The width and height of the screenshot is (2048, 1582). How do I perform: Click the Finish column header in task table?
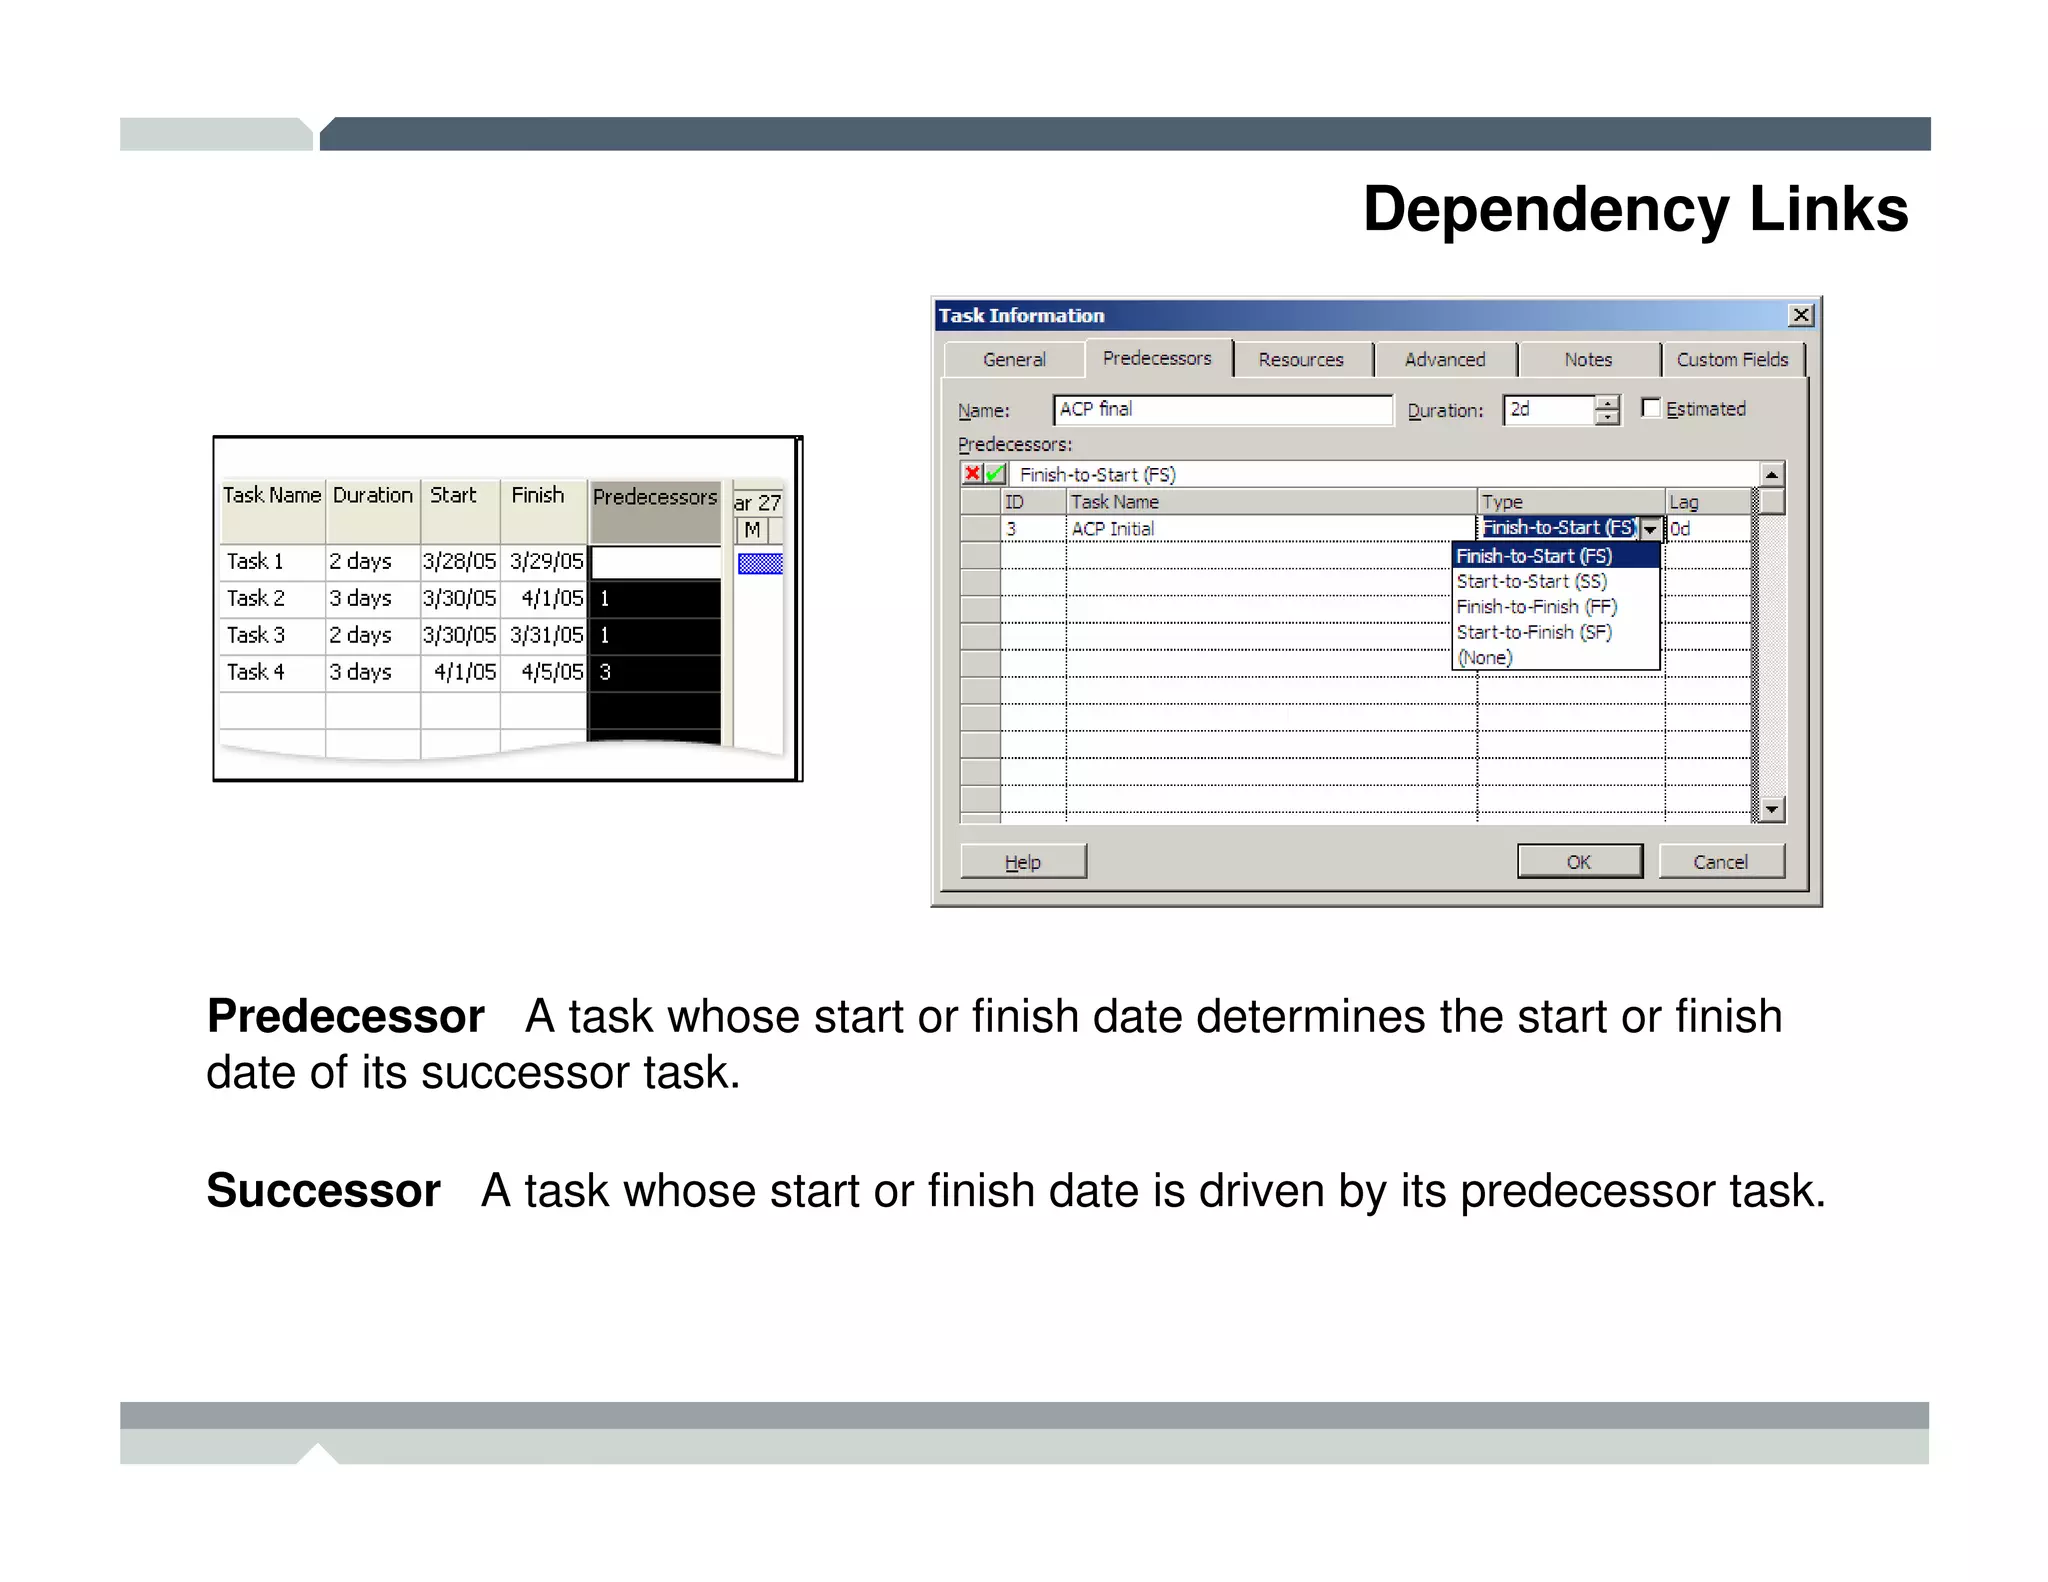[x=543, y=510]
